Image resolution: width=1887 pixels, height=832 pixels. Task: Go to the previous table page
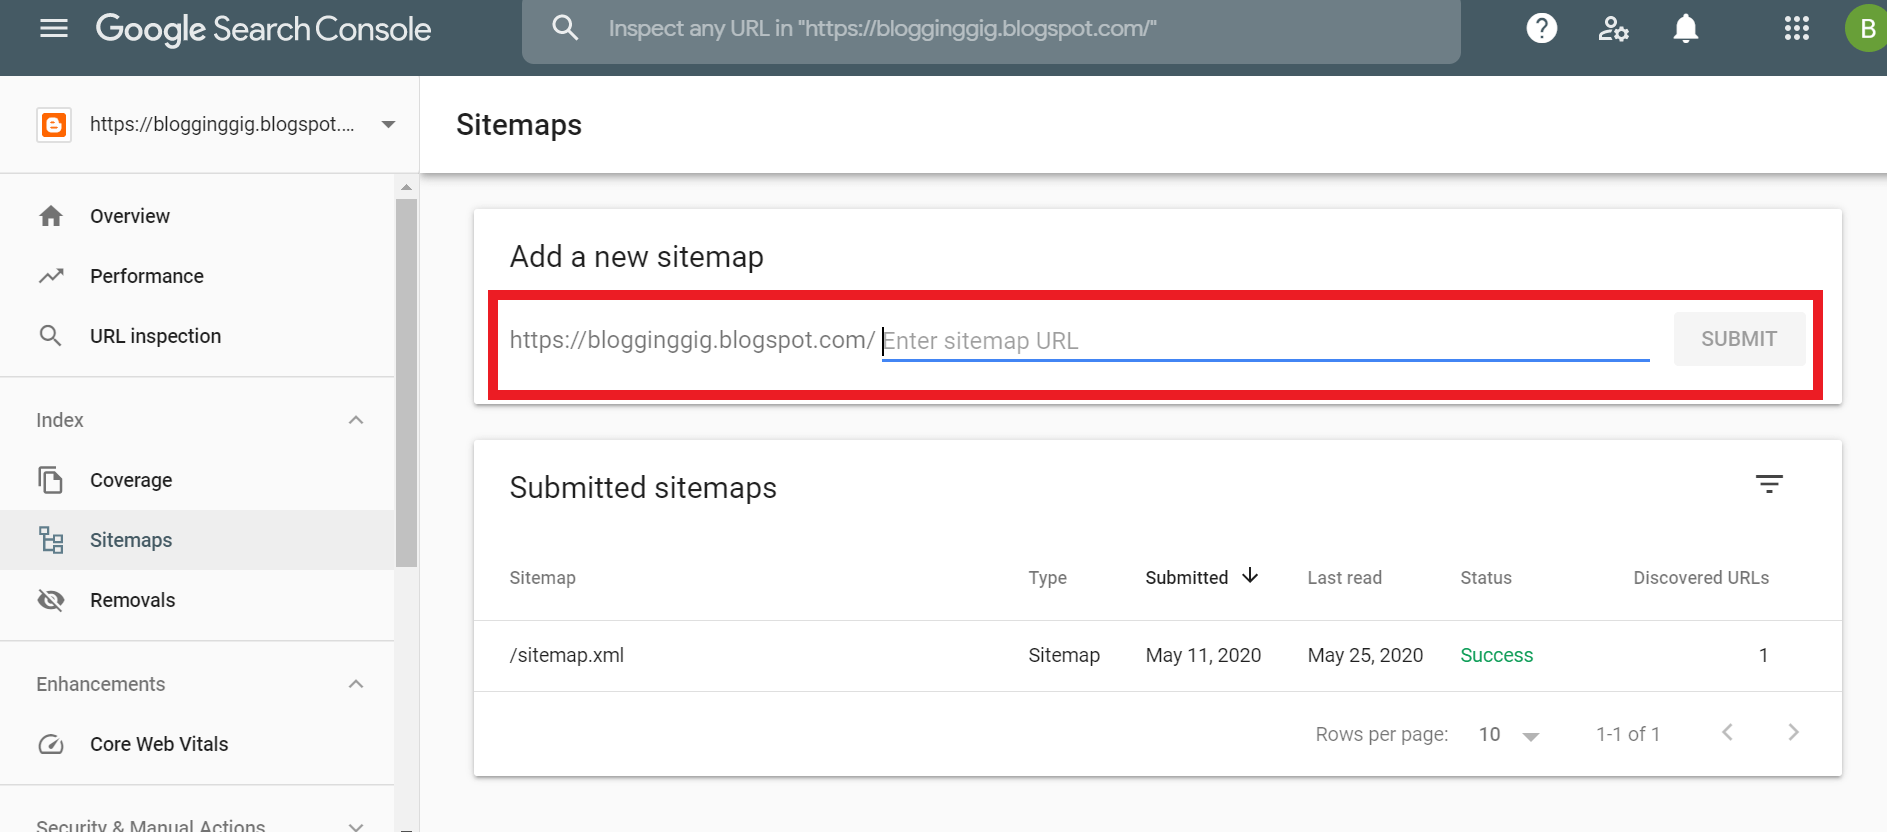pyautogui.click(x=1727, y=732)
